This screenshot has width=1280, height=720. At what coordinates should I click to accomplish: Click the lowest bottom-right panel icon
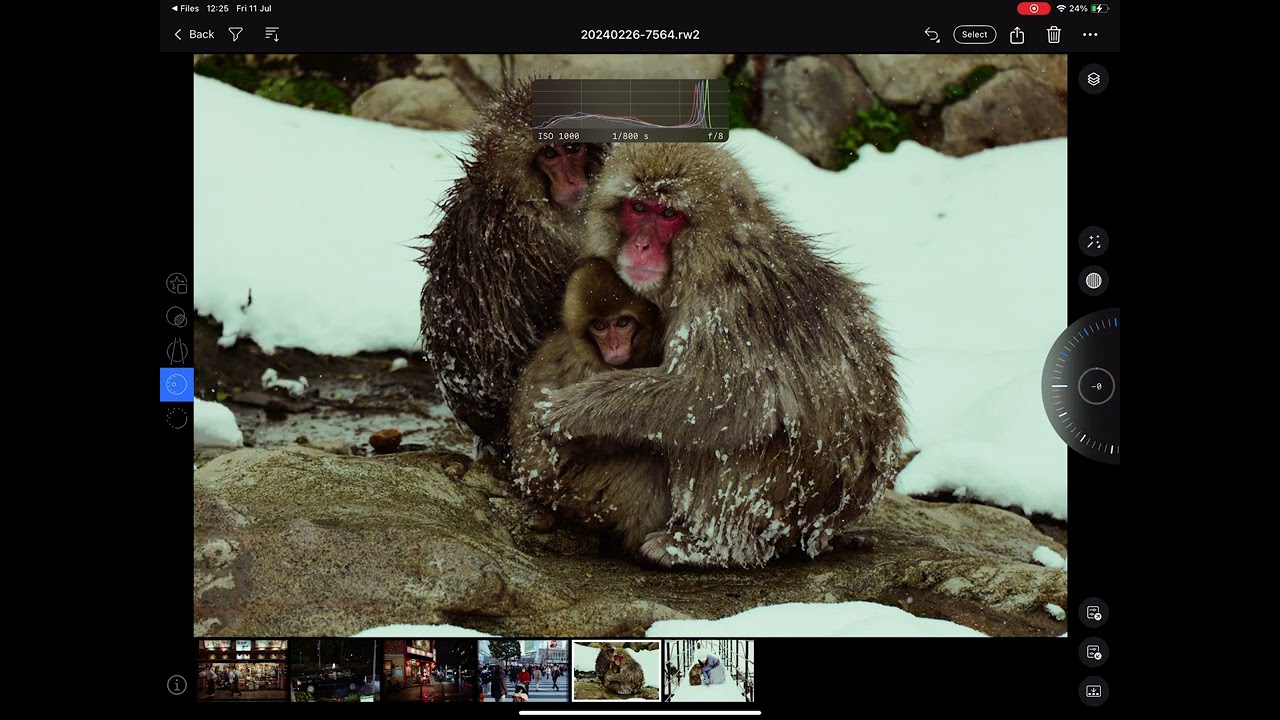(x=1094, y=691)
